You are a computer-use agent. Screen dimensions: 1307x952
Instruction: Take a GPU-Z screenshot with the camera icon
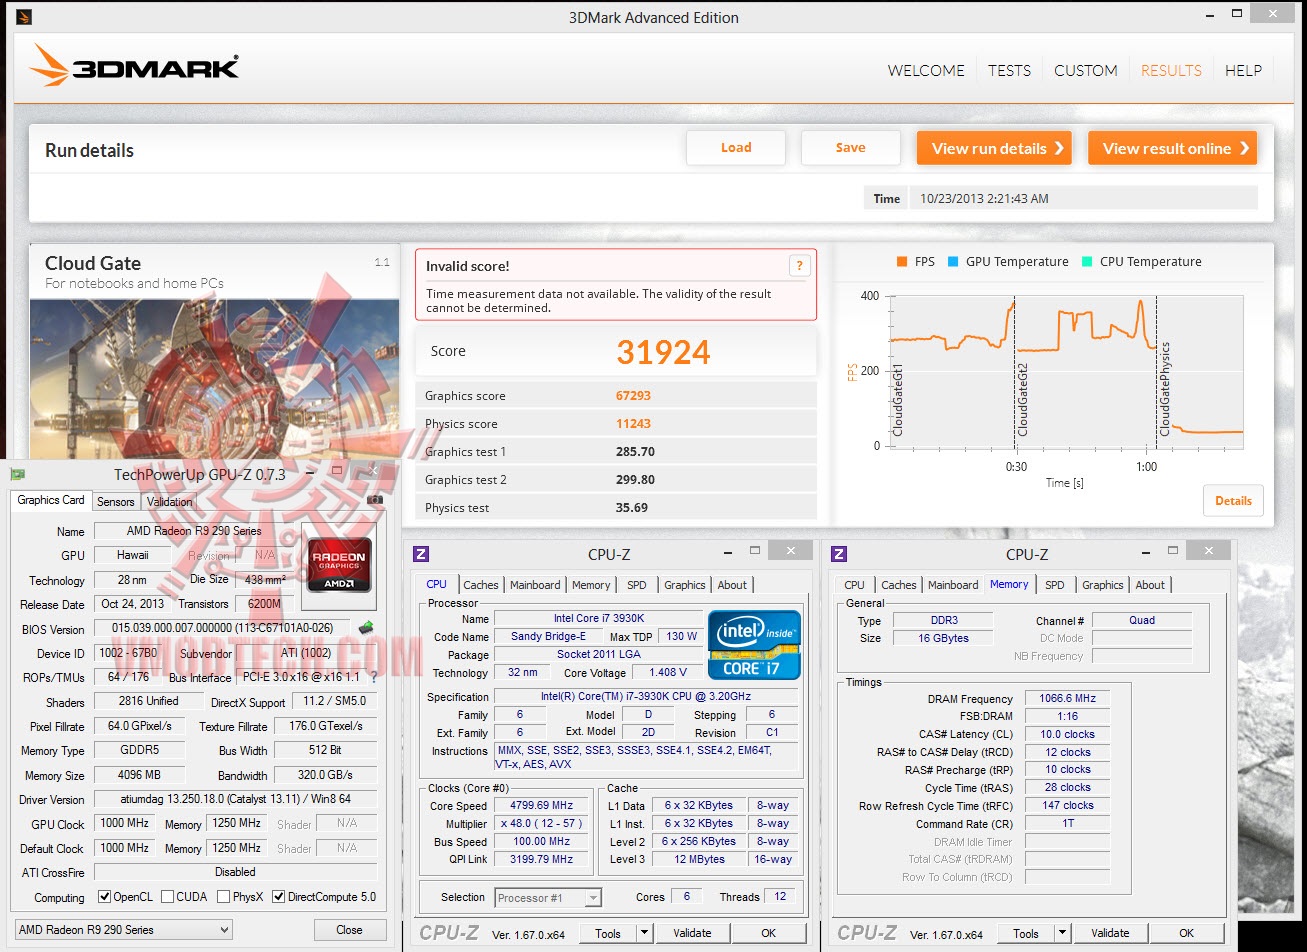(x=375, y=499)
